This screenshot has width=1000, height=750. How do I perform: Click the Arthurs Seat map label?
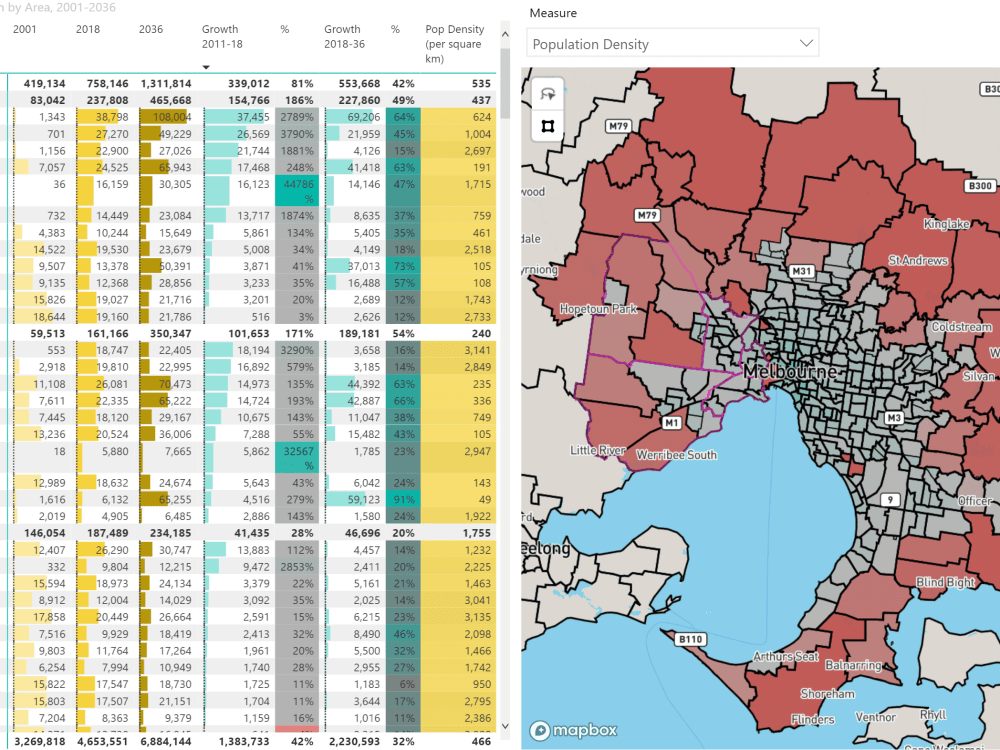coord(786,656)
